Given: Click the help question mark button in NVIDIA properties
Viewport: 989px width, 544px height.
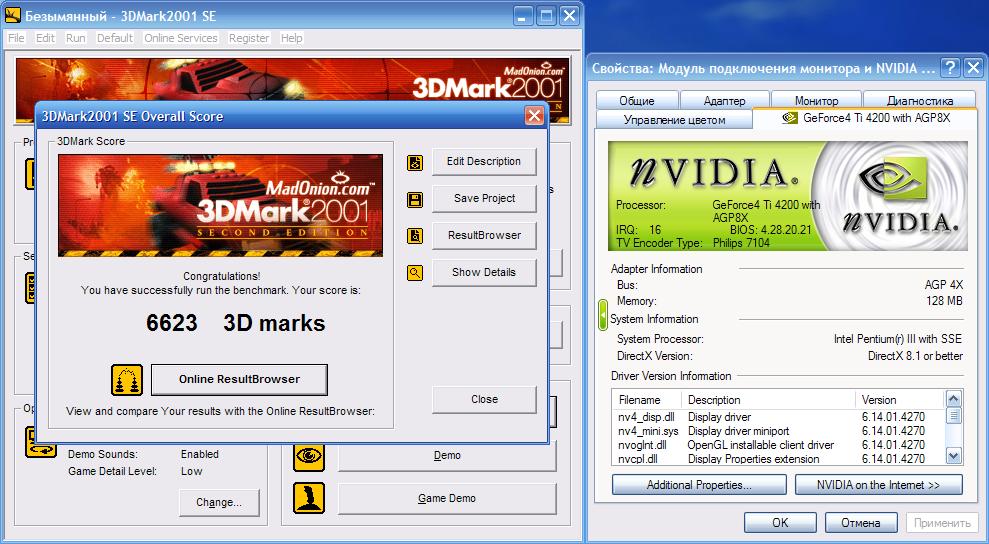Looking at the screenshot, I should pyautogui.click(x=950, y=68).
